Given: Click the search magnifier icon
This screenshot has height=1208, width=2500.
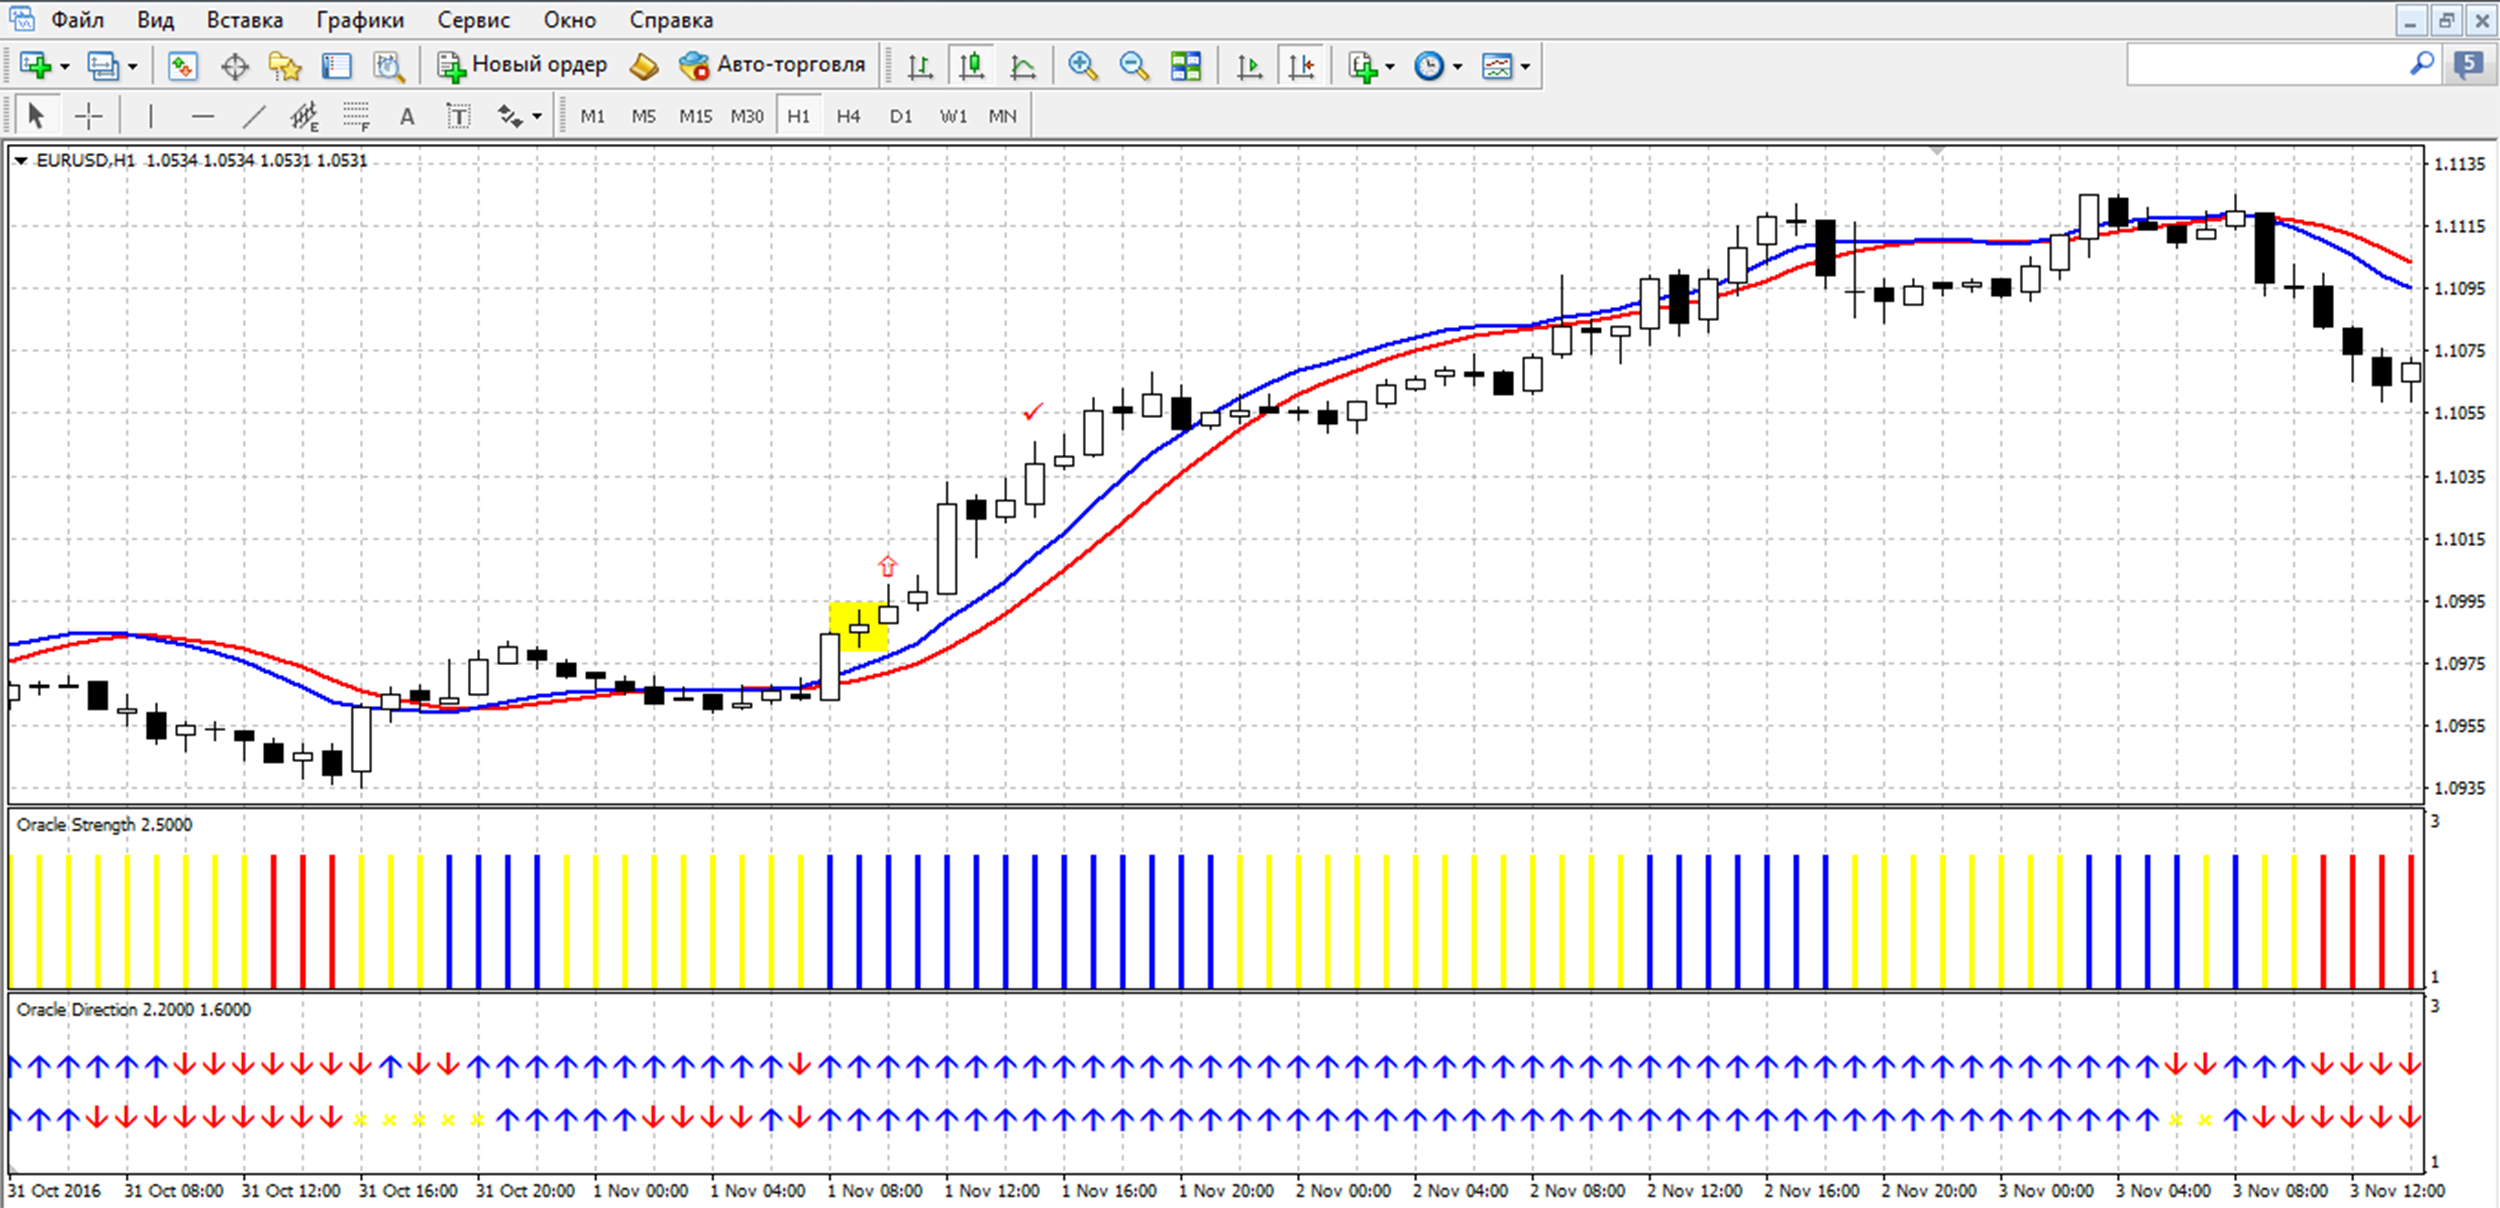Looking at the screenshot, I should [x=2422, y=65].
